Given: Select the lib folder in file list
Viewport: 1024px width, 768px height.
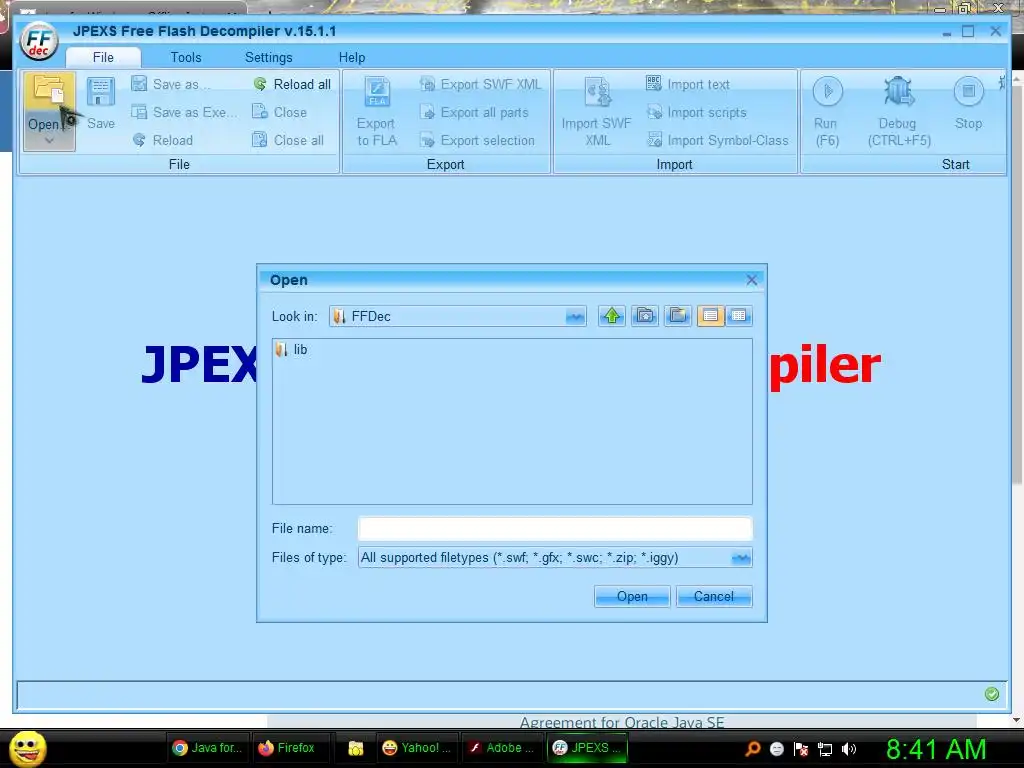Looking at the screenshot, I should 291,350.
